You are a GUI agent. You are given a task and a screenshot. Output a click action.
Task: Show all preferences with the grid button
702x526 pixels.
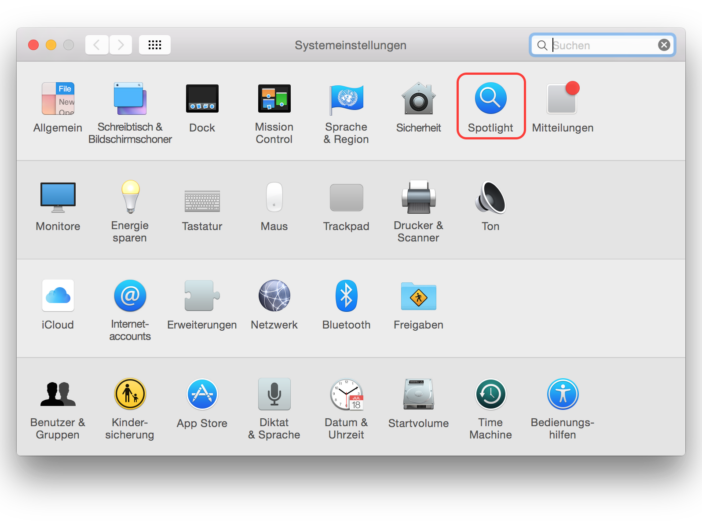click(x=154, y=45)
